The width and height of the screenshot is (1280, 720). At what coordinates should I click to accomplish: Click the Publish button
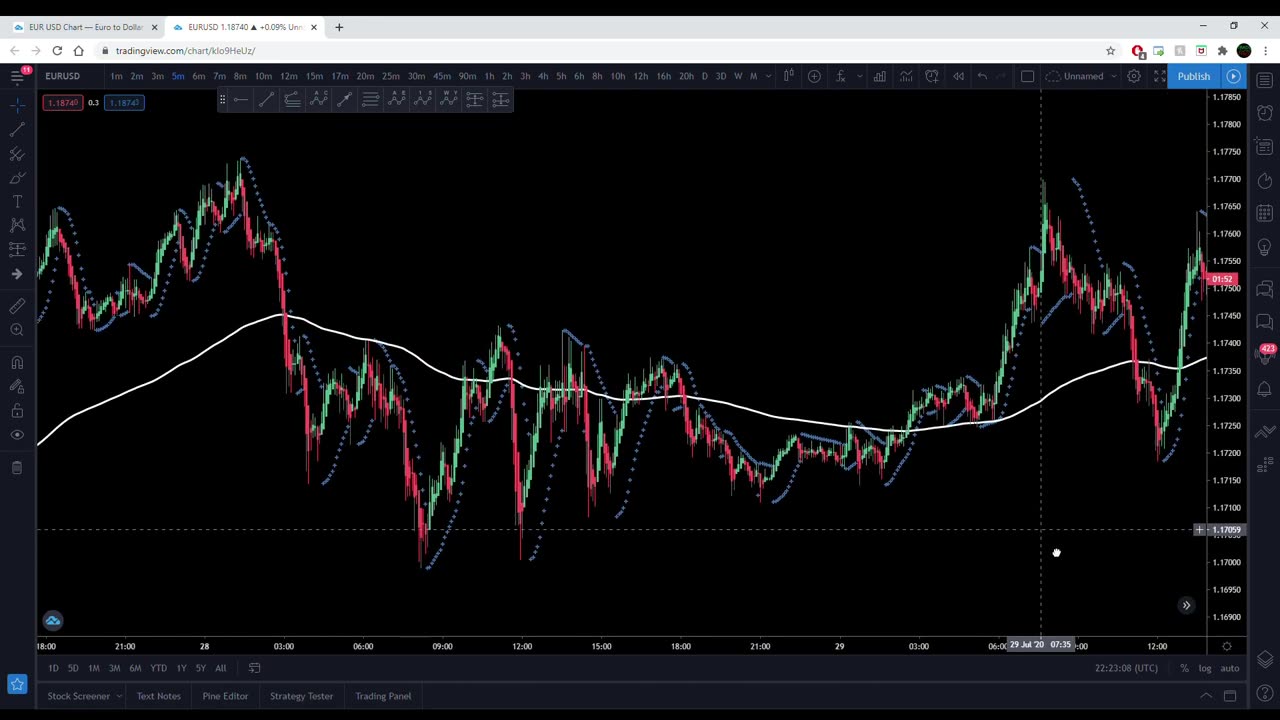pyautogui.click(x=1194, y=76)
